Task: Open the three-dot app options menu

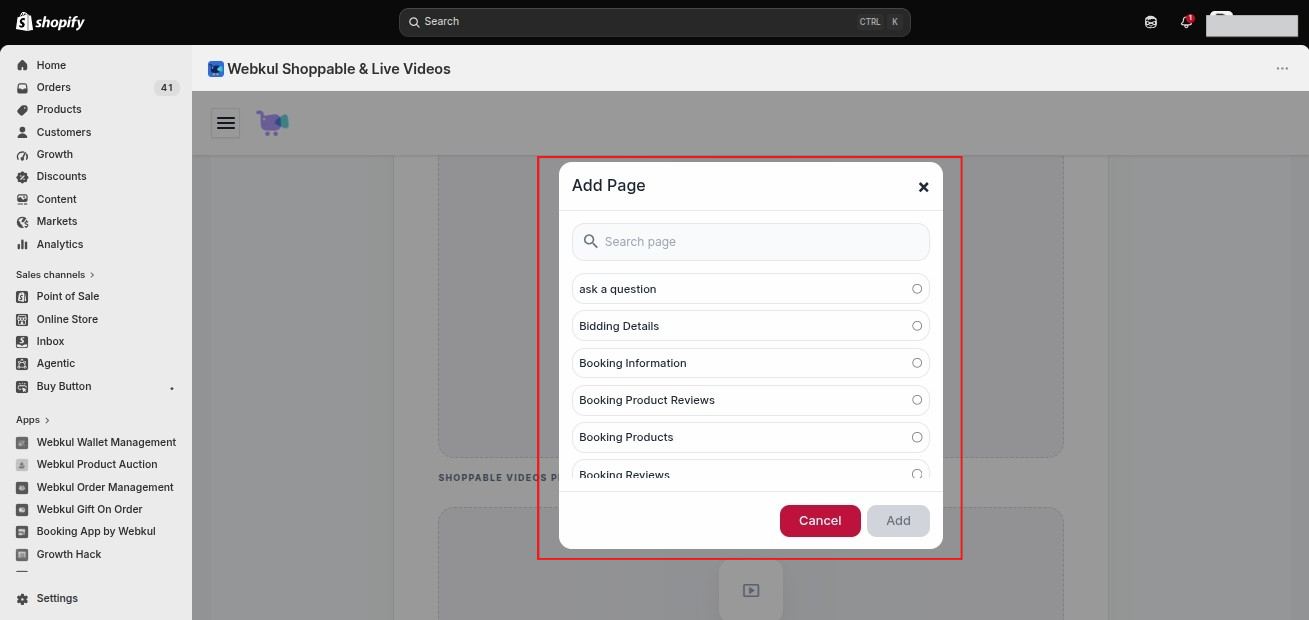Action: pos(1282,69)
